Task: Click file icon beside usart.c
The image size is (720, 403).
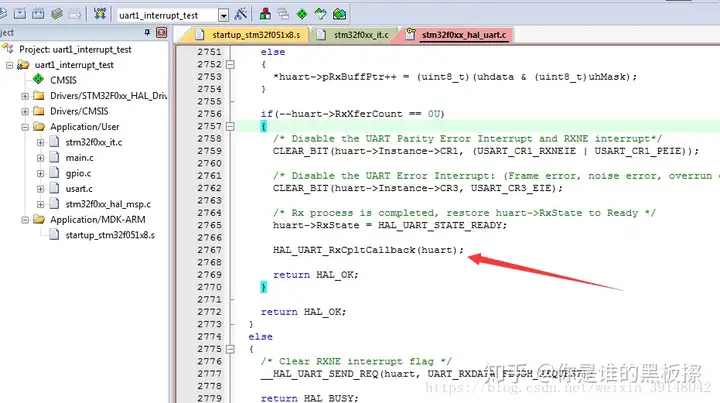Action: (54, 189)
